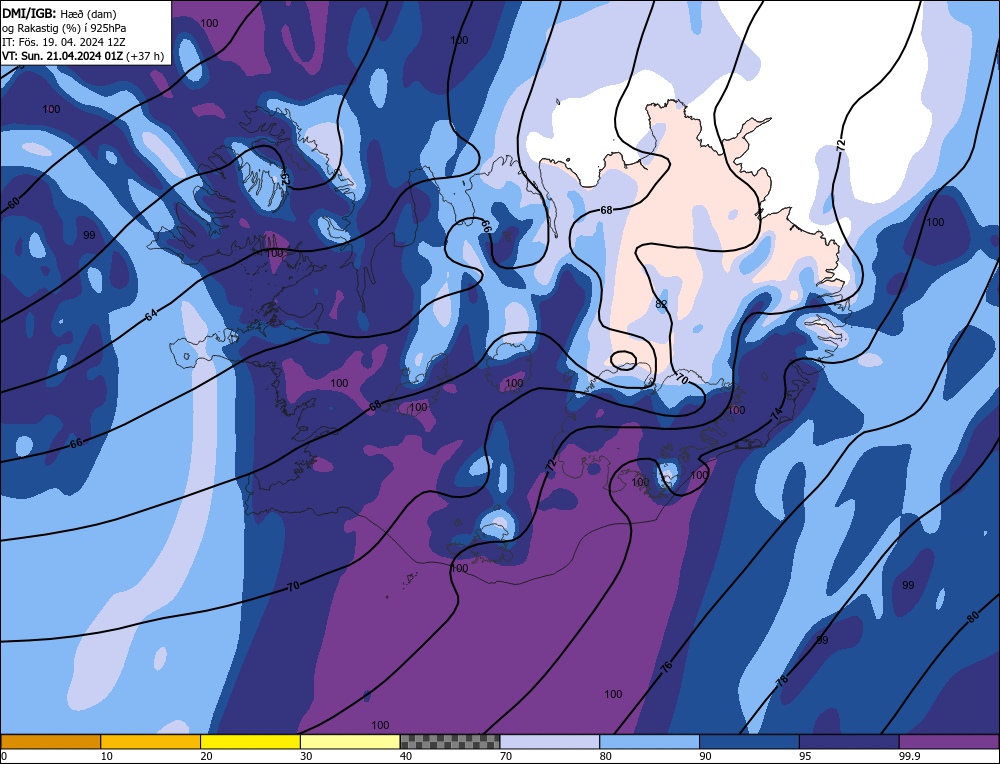Click the '0' legend scale value
The image size is (1000, 764).
4,756
